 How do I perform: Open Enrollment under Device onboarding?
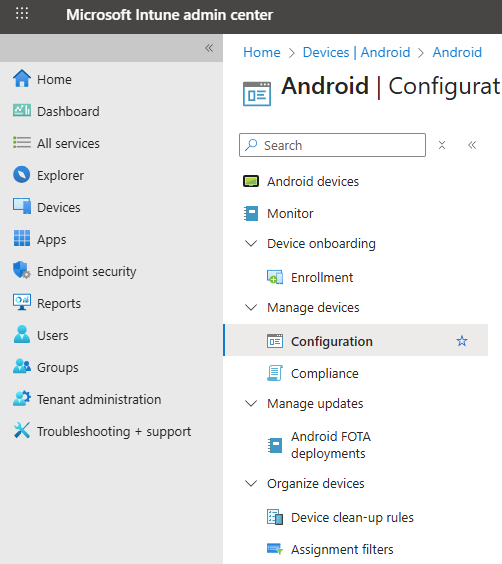pyautogui.click(x=322, y=277)
